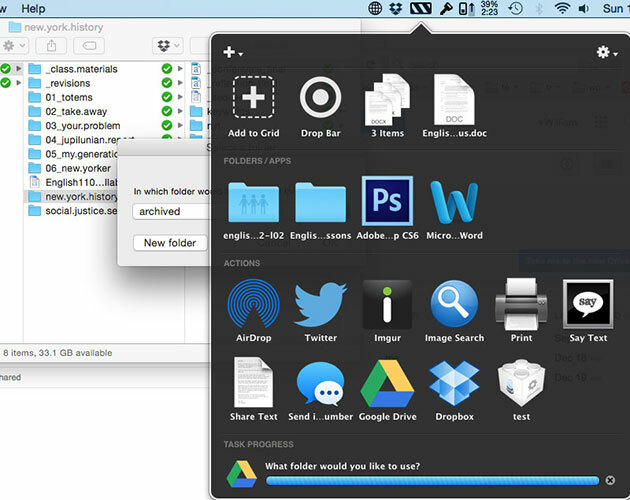The width and height of the screenshot is (630, 500).
Task: Open the Dropzone gear settings menu
Action: click(606, 52)
